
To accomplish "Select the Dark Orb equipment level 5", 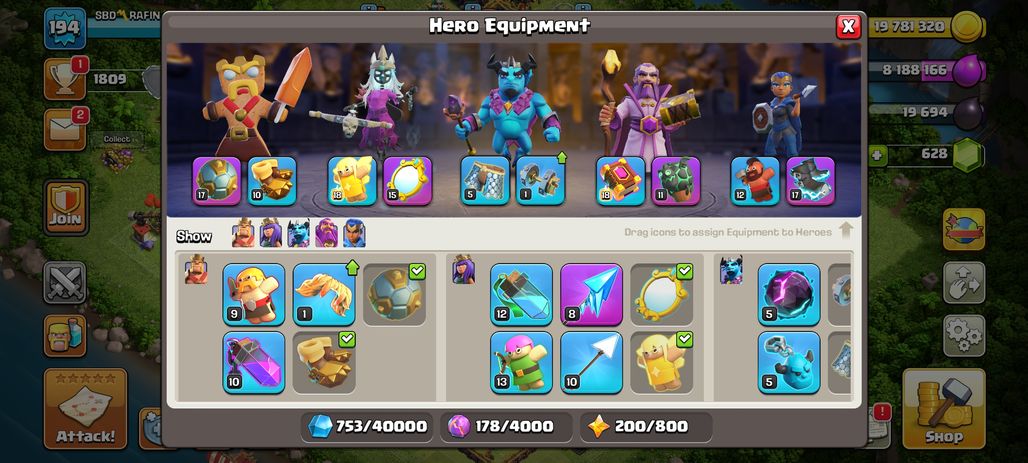I will (789, 294).
